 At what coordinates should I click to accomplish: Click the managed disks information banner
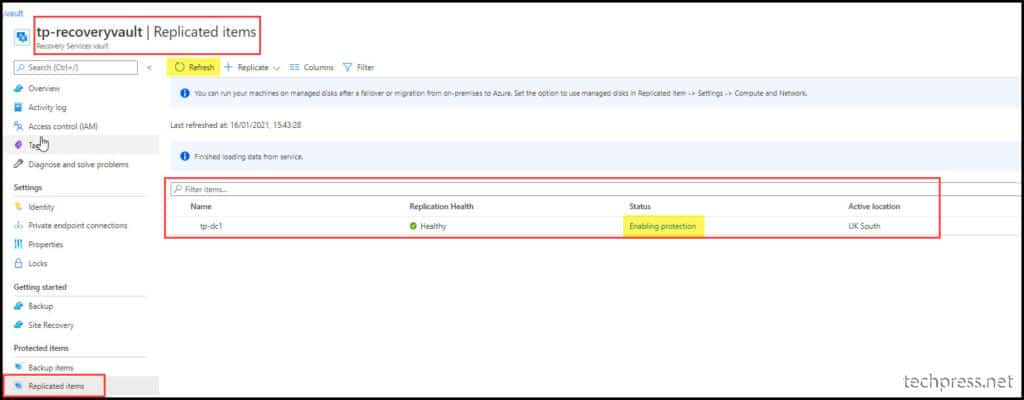(x=596, y=93)
